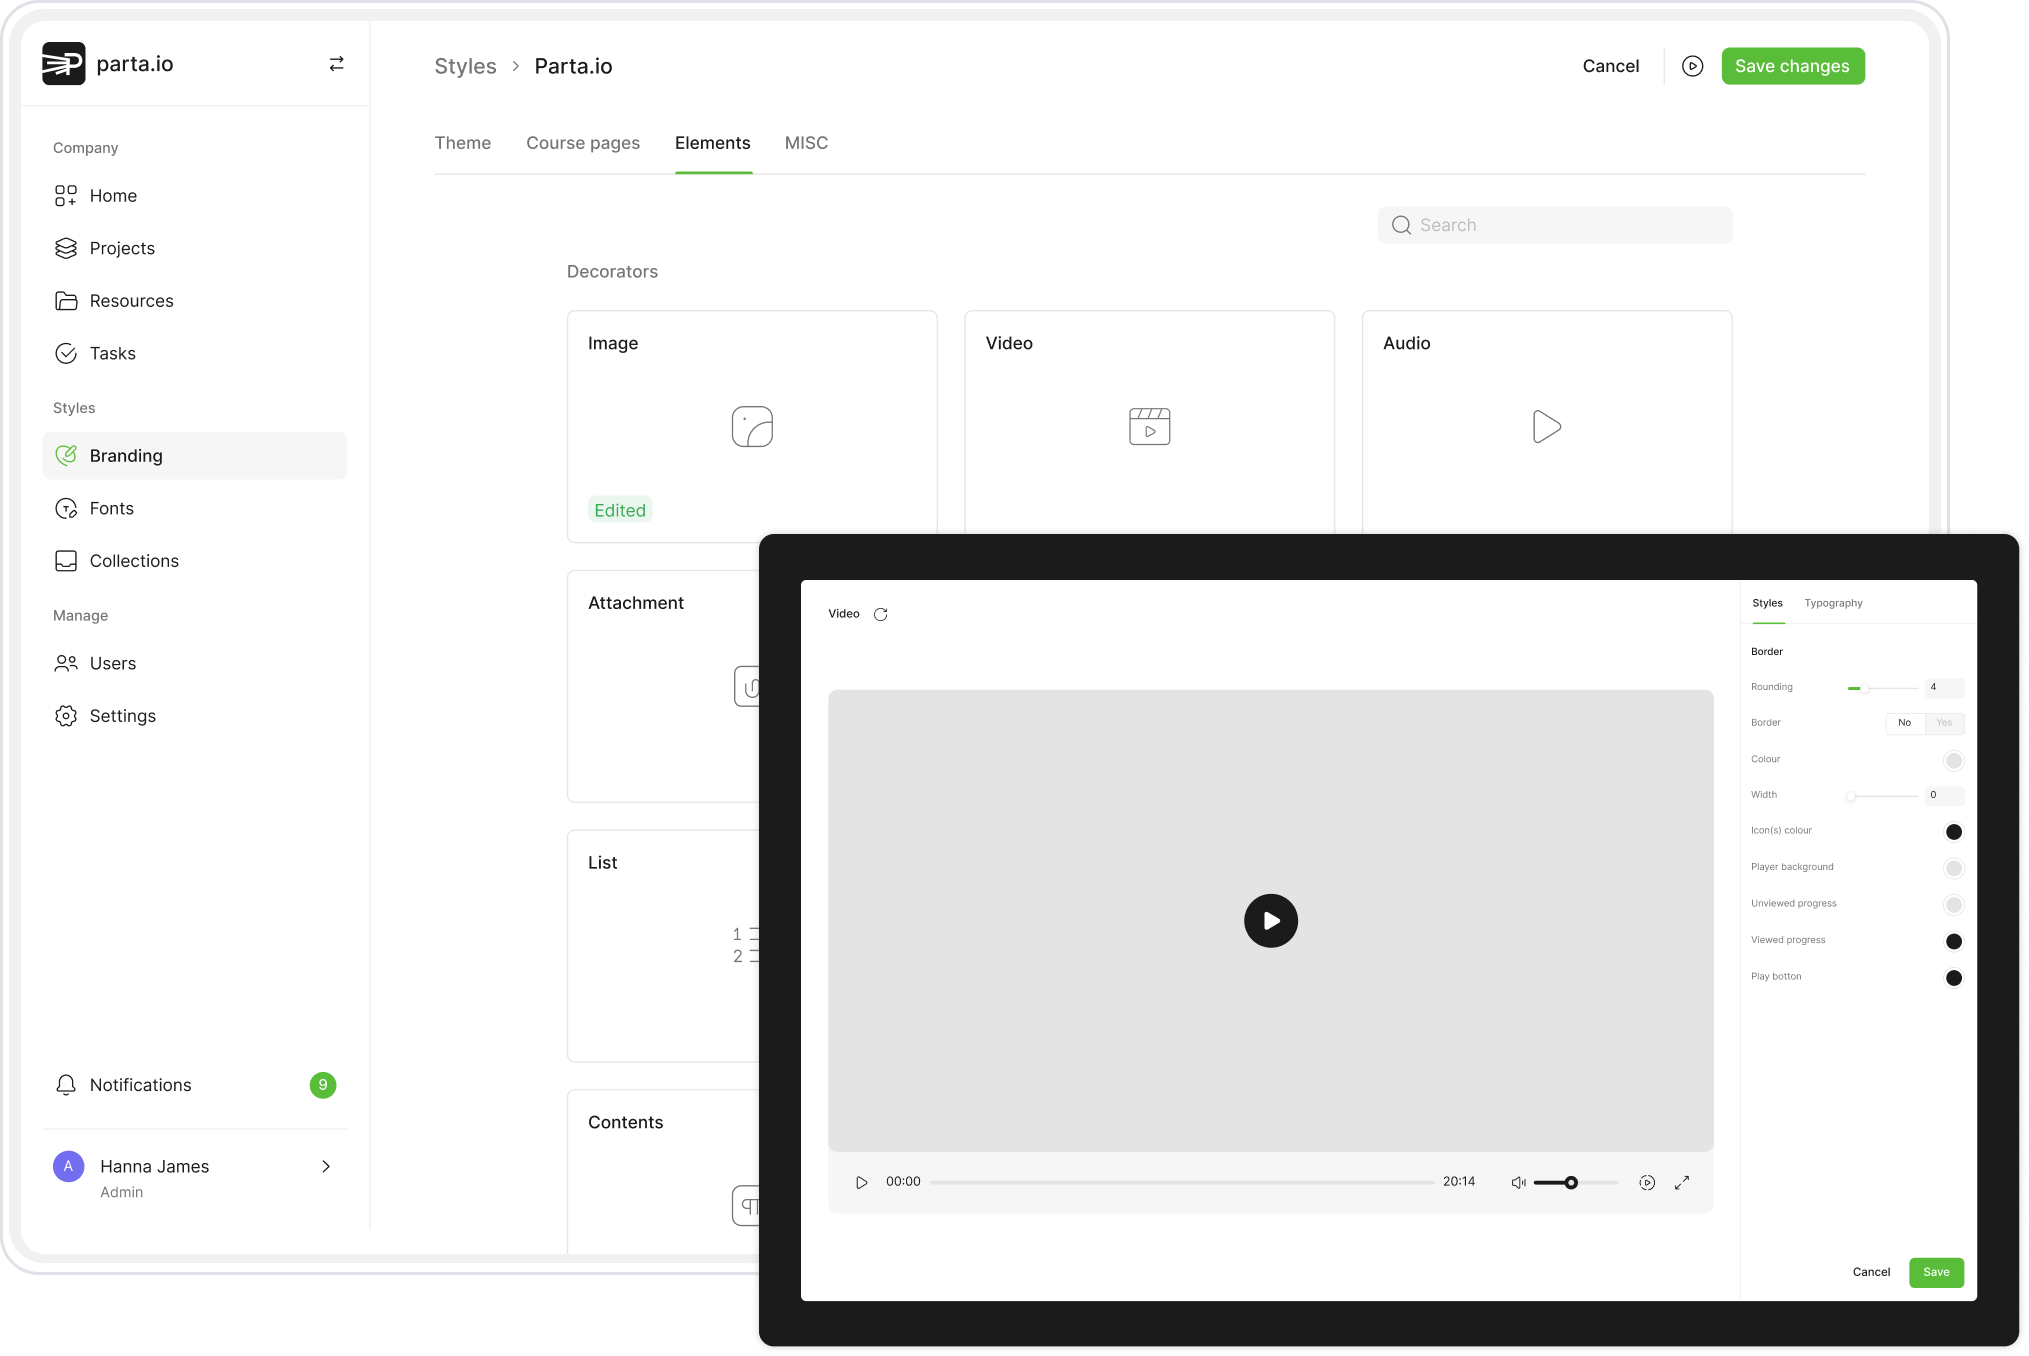Click the reset icon next to Video label
The height and width of the screenshot is (1356, 2029).
pos(880,614)
